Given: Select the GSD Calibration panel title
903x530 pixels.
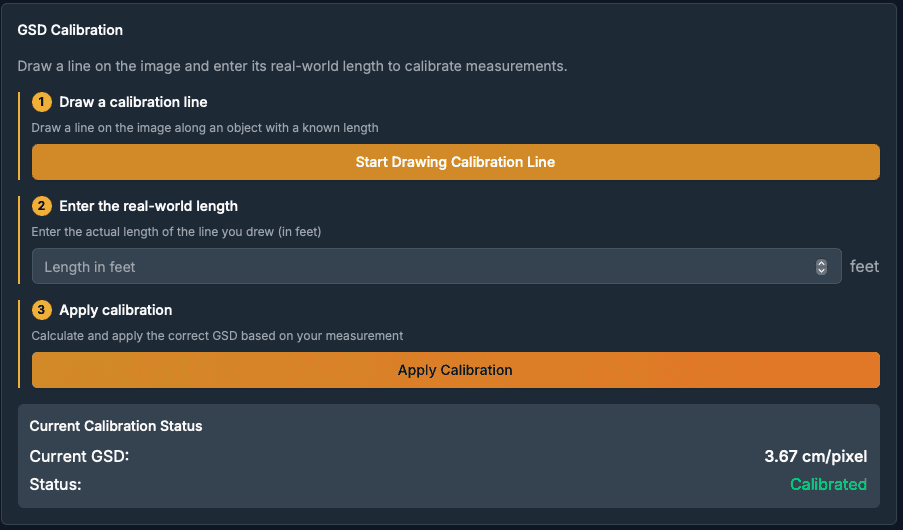Looking at the screenshot, I should (x=70, y=30).
